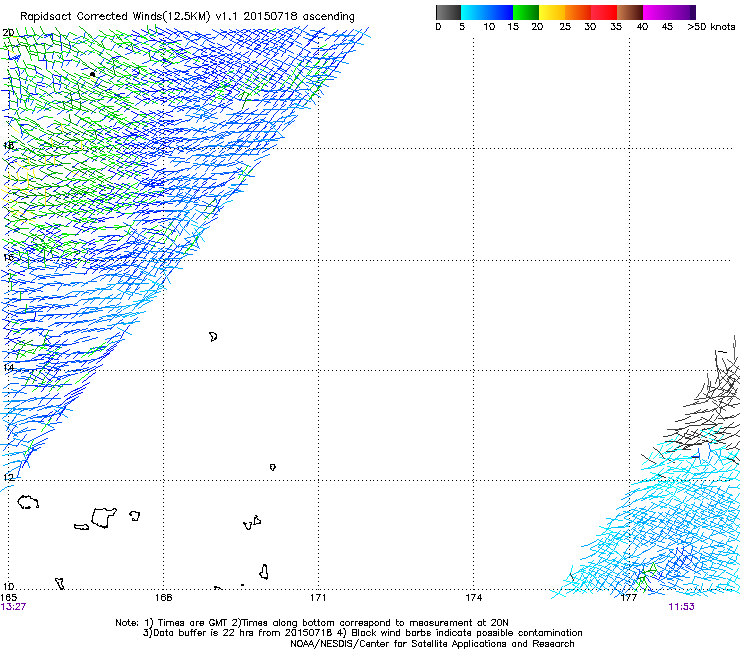Click the longitude axis label '165'
740x650 pixels.
(x=8, y=598)
